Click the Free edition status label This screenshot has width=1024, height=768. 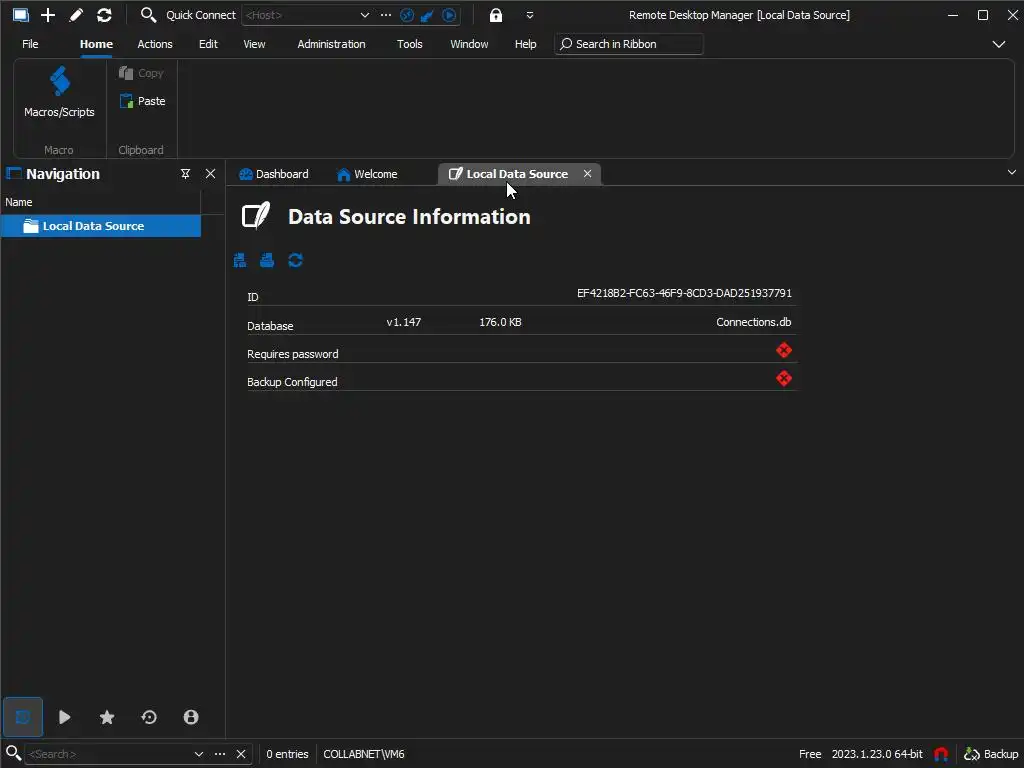pyautogui.click(x=810, y=754)
